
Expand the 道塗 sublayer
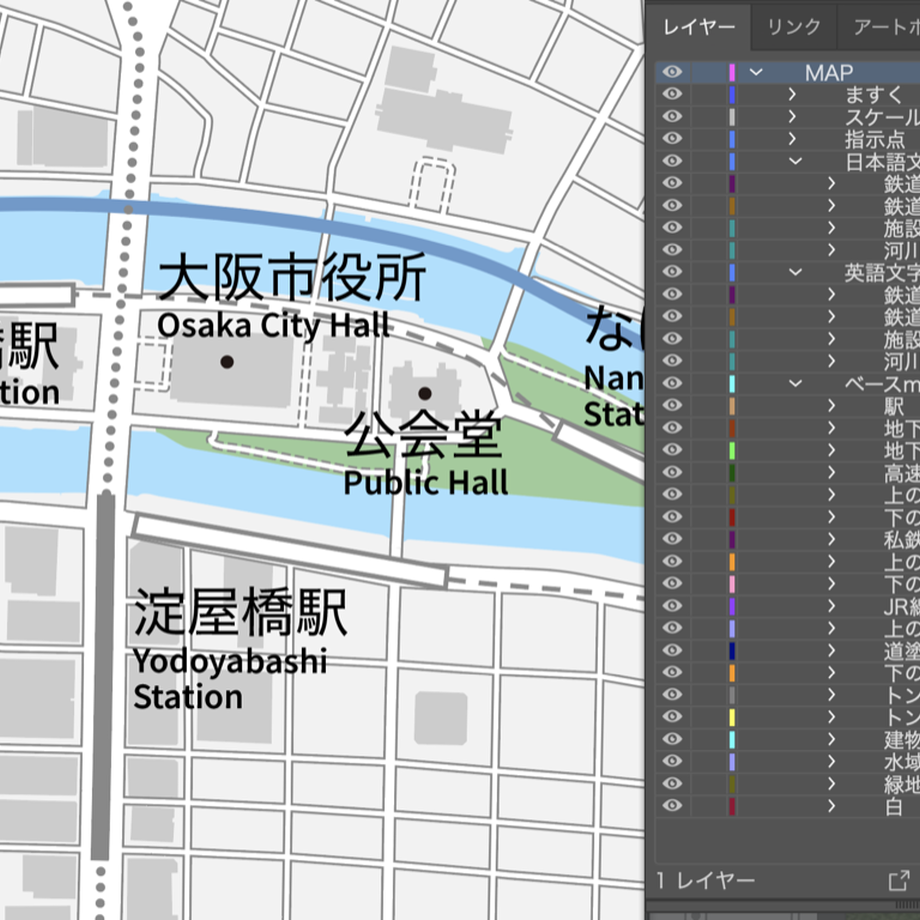pyautogui.click(x=831, y=650)
